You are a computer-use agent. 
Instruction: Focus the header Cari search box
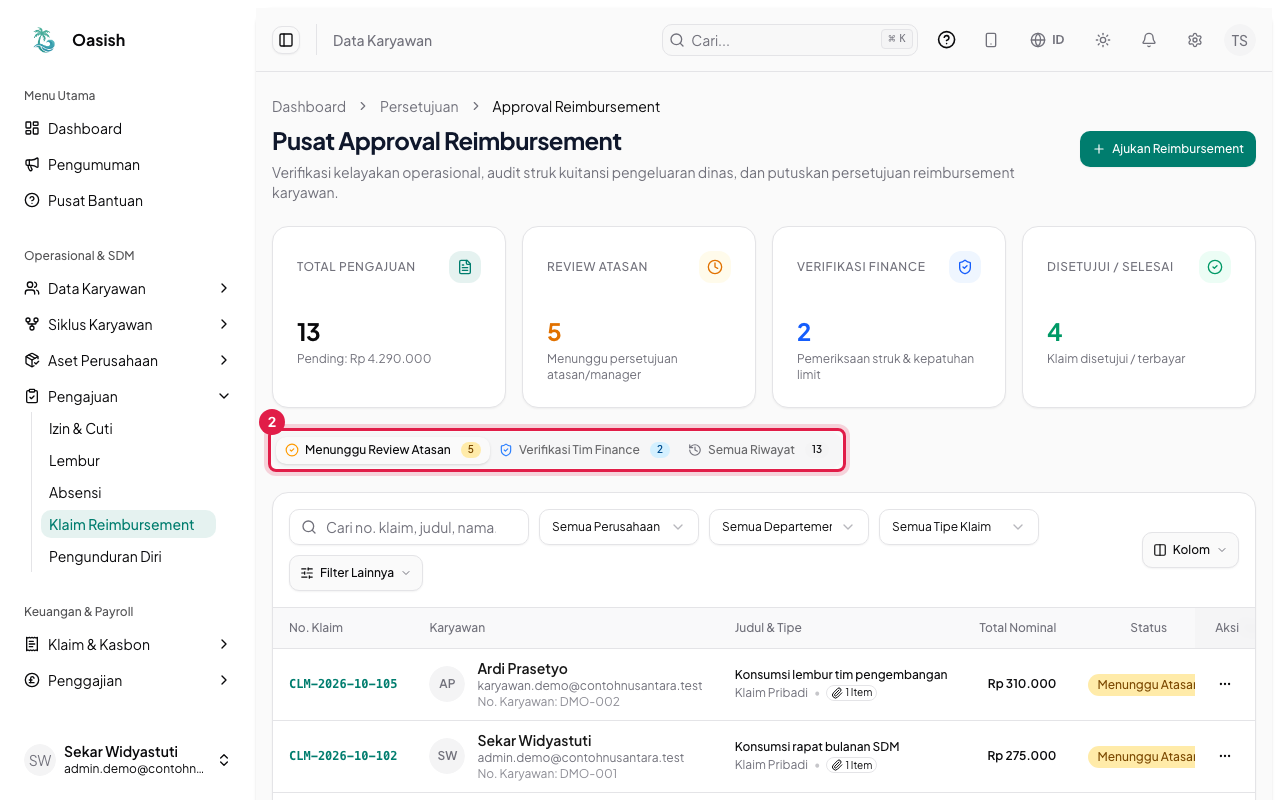pos(789,40)
